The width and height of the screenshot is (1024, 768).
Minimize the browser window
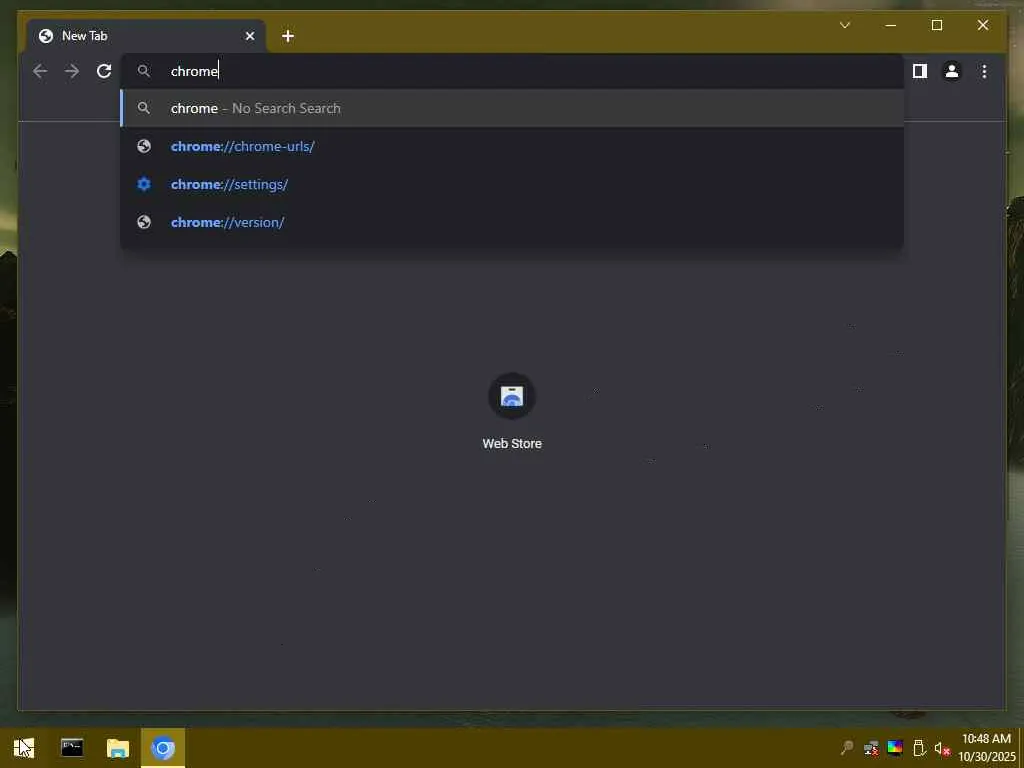click(x=890, y=25)
